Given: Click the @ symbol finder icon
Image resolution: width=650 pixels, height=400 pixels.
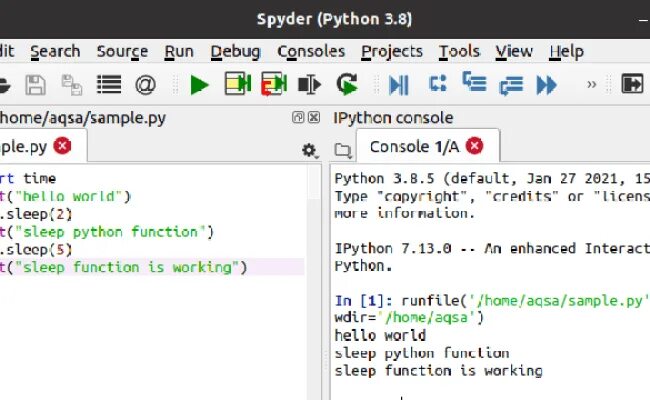Looking at the screenshot, I should click(x=145, y=85).
